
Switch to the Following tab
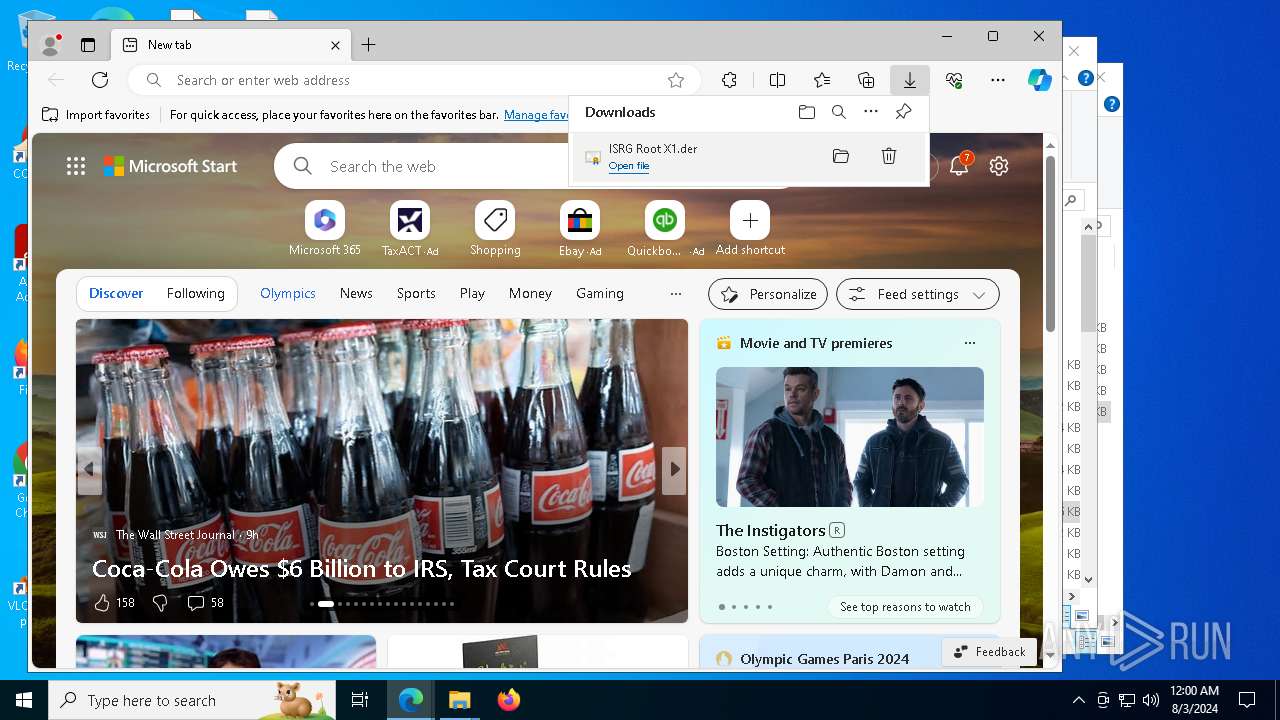pos(196,293)
